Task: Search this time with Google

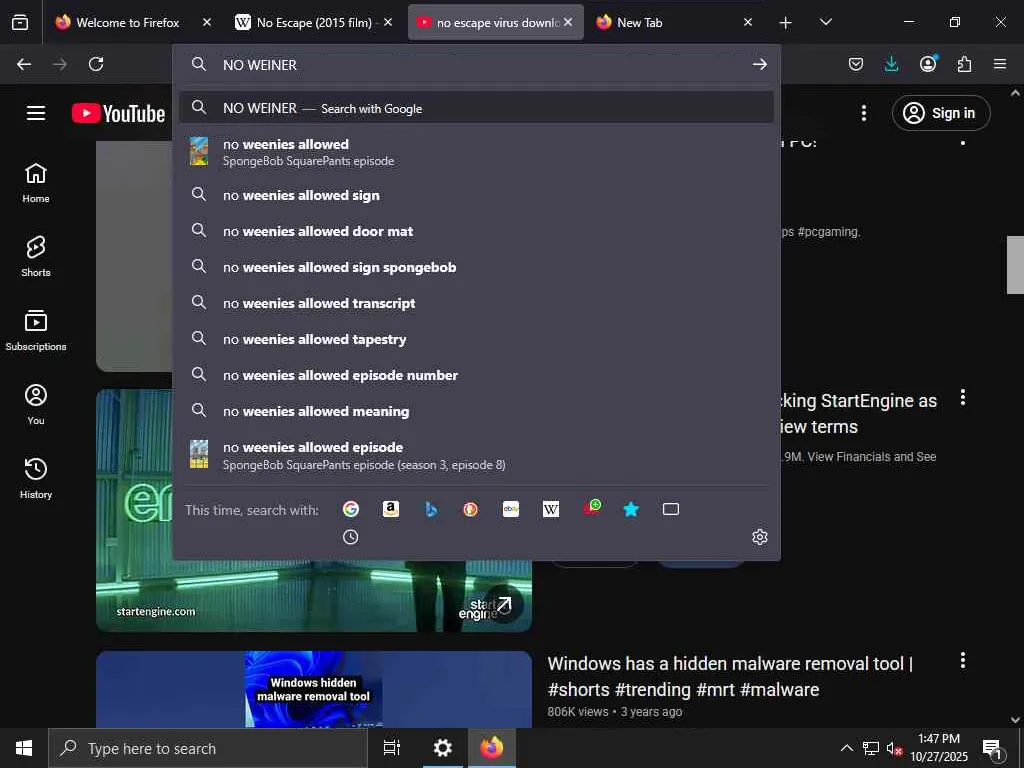Action: click(x=351, y=509)
